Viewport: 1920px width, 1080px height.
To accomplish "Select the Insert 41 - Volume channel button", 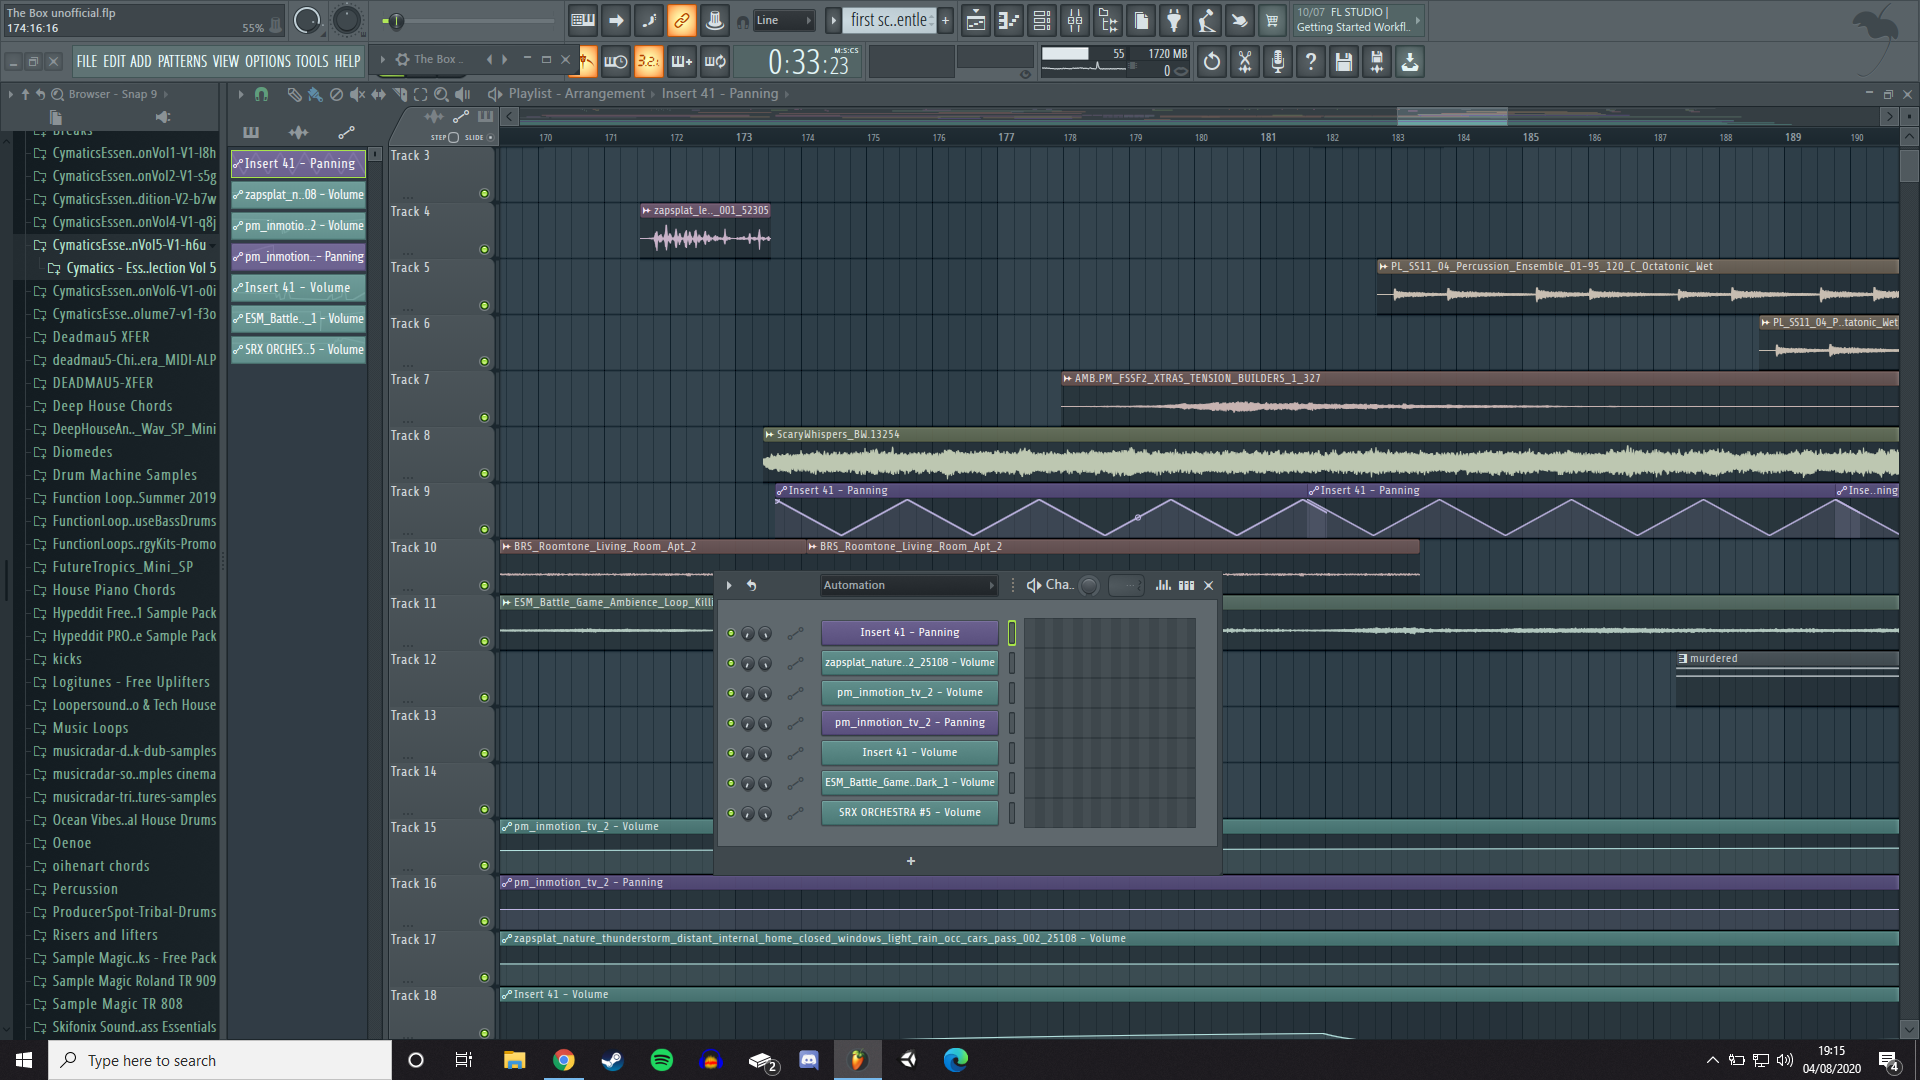I will click(x=909, y=753).
